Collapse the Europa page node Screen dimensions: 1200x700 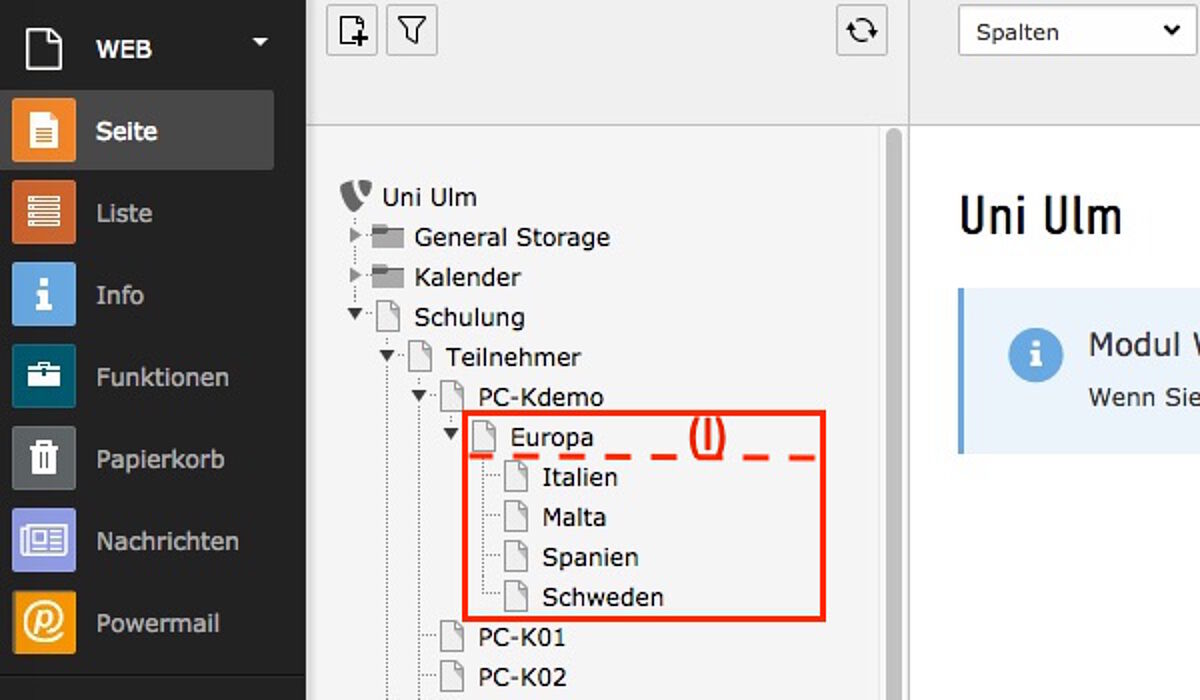[451, 434]
